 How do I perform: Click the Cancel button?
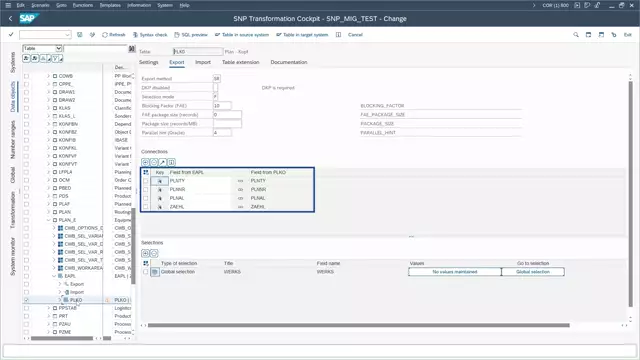point(355,35)
